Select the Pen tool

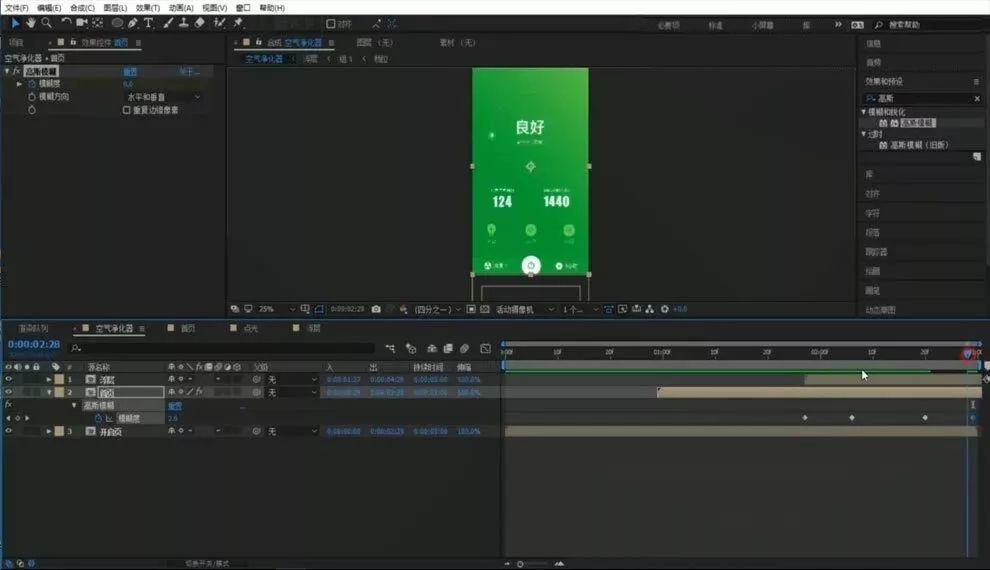click(x=133, y=23)
